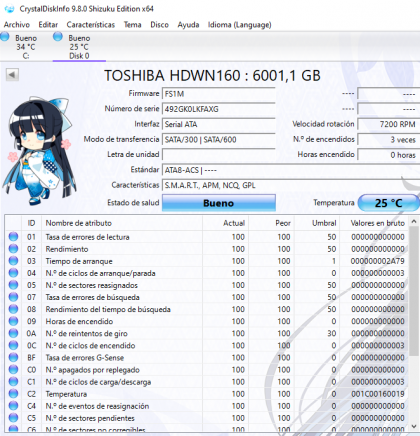Click the Estándar field showing ATA8-ACS
Image resolution: width=420 pixels, height=436 pixels.
click(291, 170)
